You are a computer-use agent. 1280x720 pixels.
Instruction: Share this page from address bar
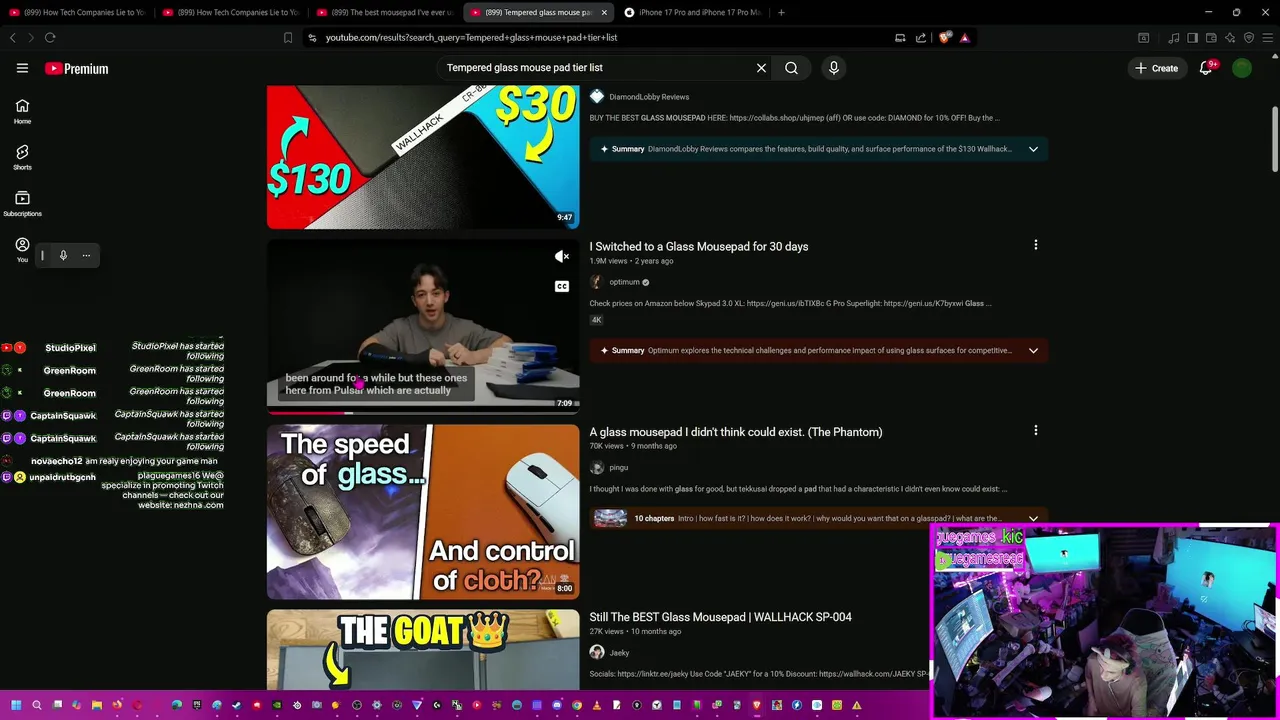click(920, 37)
